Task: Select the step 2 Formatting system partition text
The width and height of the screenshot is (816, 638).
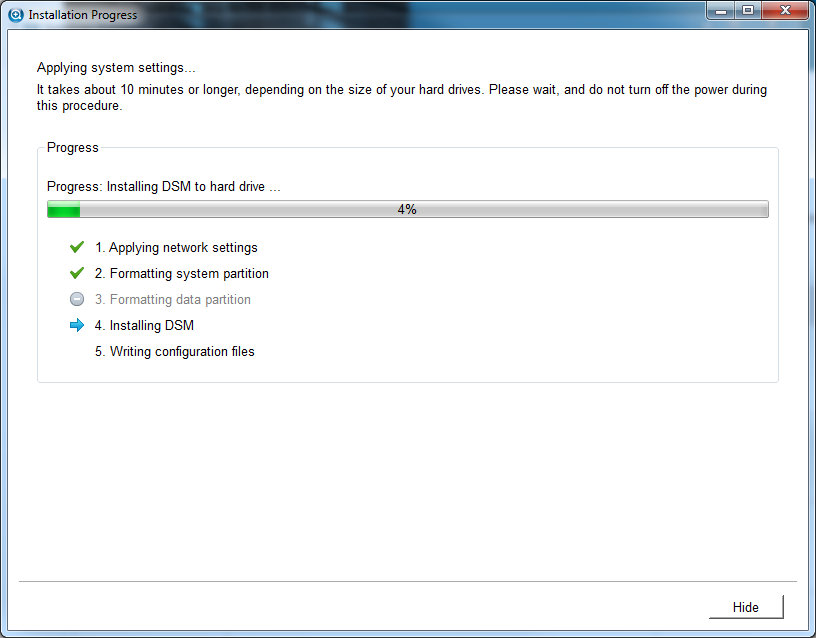Action: (x=188, y=273)
